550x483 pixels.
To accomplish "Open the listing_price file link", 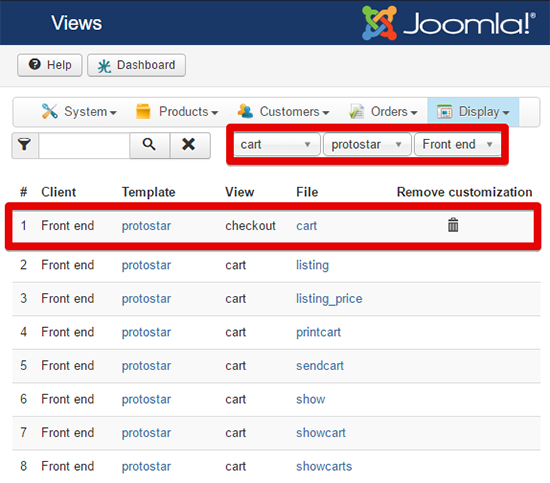I will click(x=329, y=299).
